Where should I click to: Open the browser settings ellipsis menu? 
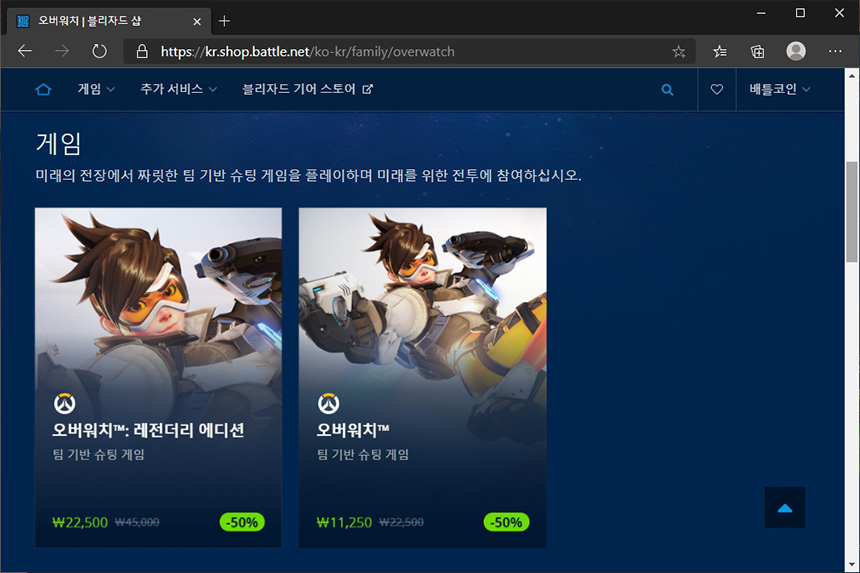[835, 51]
